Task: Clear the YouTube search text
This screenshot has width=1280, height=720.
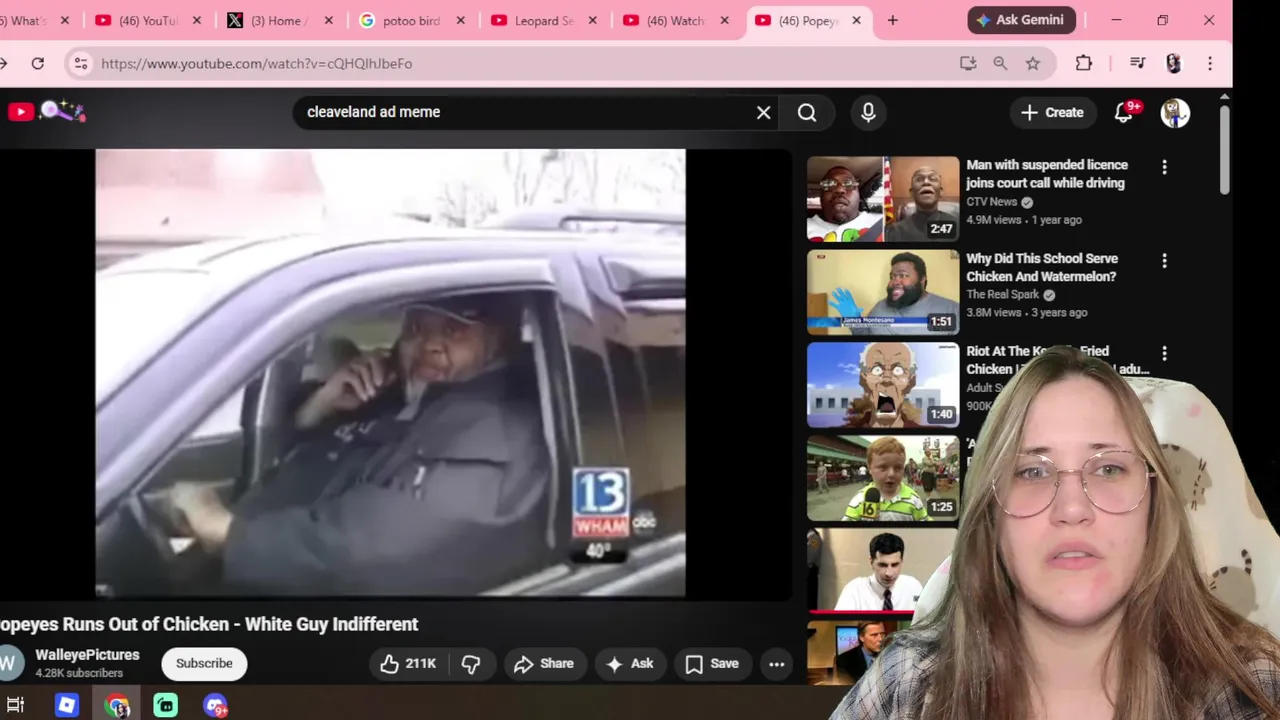Action: point(763,112)
